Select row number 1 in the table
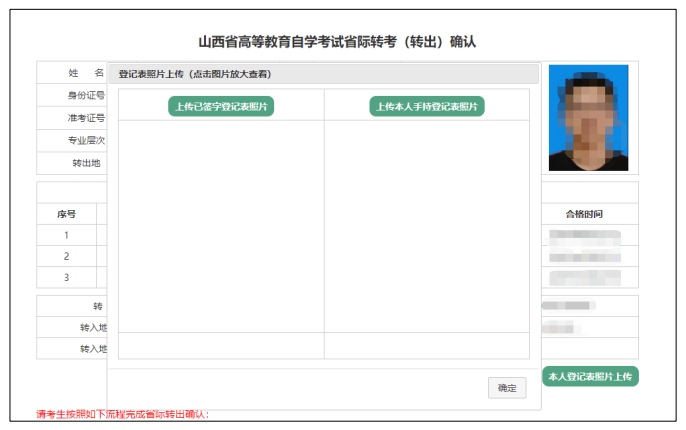Image resolution: width=686 pixels, height=430 pixels. 66,235
